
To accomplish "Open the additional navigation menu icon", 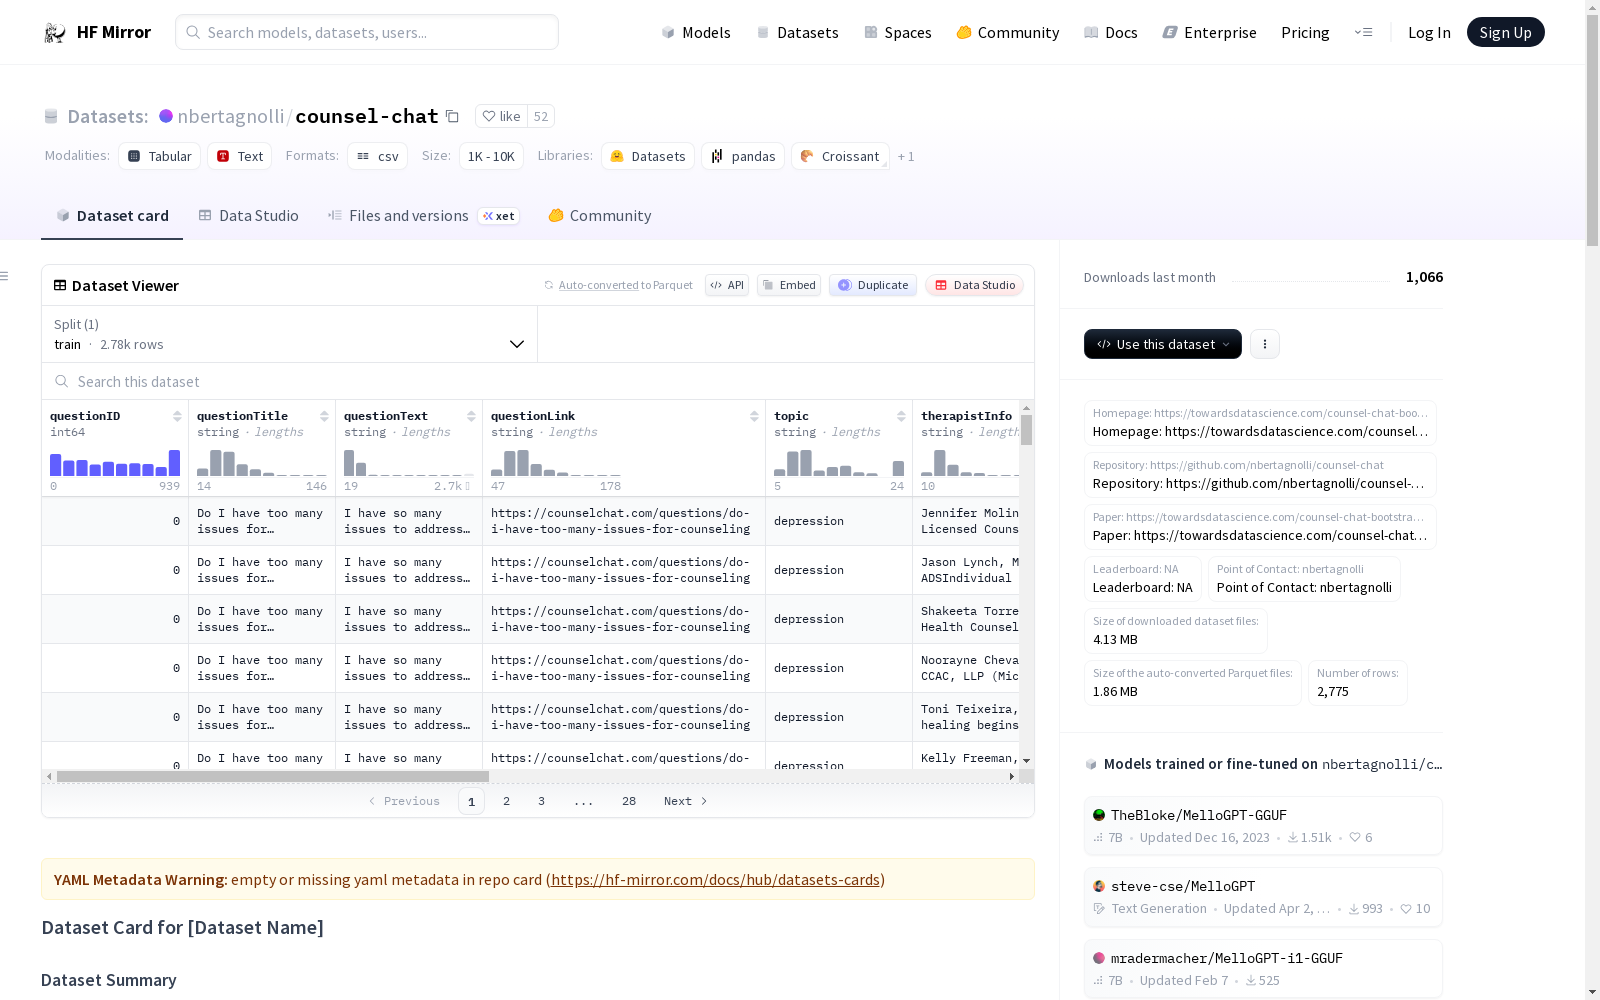I will (x=1363, y=32).
